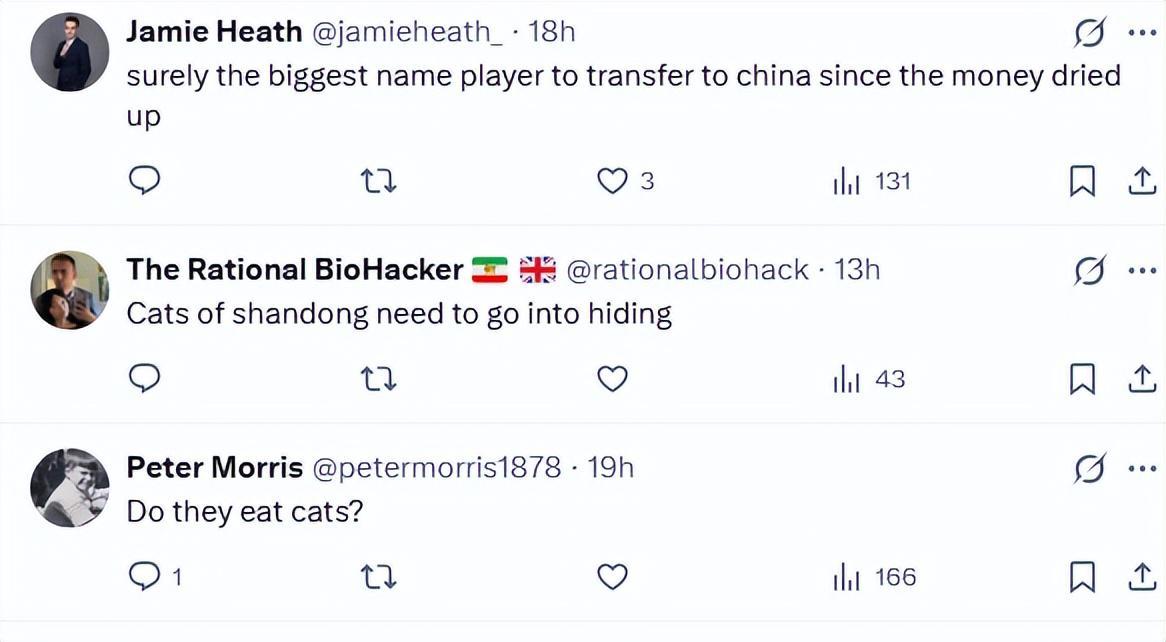Click The Rational BioHacker's avatar

(x=69, y=290)
